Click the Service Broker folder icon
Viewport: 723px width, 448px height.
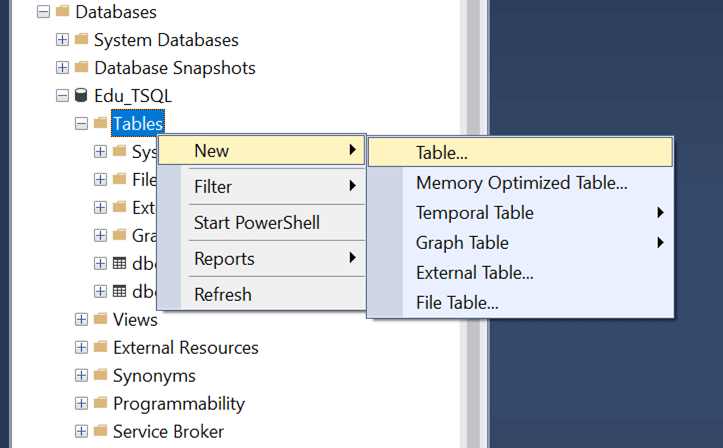100,432
